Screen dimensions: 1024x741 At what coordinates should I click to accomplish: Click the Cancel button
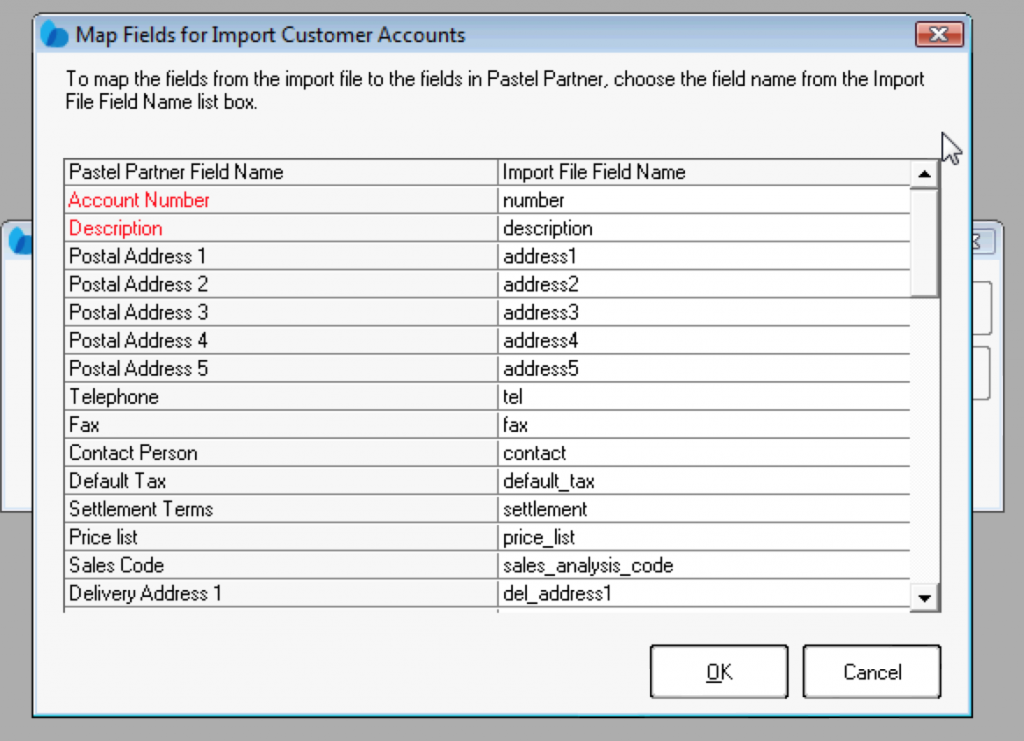coord(872,672)
